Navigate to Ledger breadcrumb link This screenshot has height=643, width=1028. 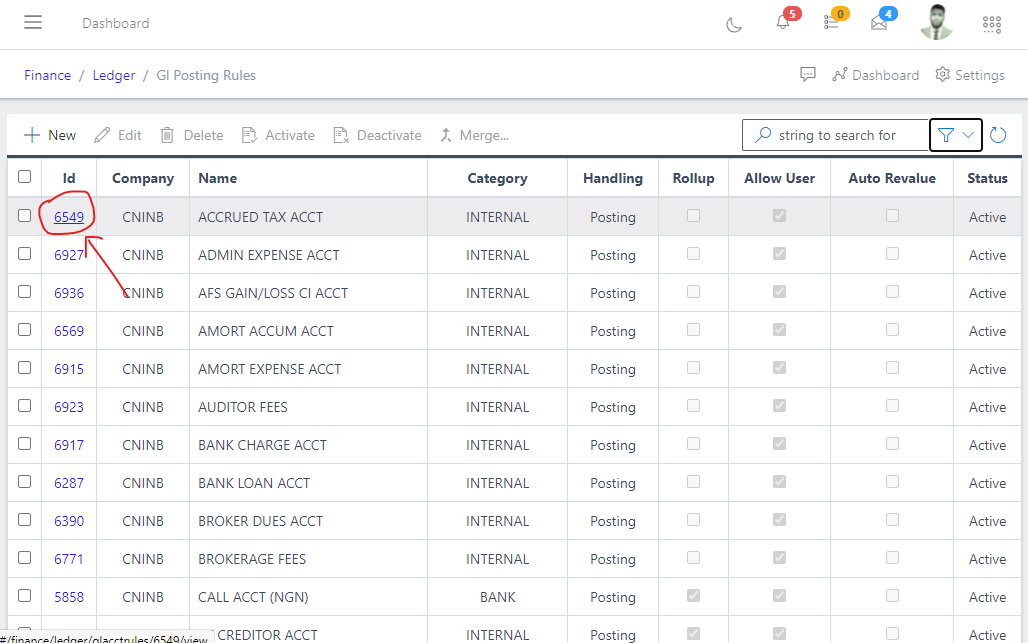click(113, 75)
